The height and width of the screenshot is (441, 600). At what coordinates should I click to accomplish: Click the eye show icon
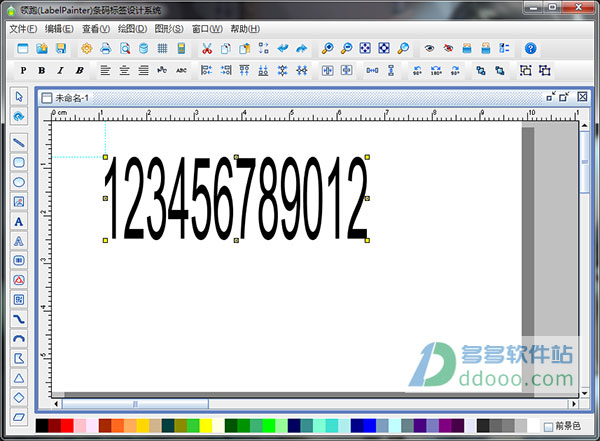[x=429, y=48]
